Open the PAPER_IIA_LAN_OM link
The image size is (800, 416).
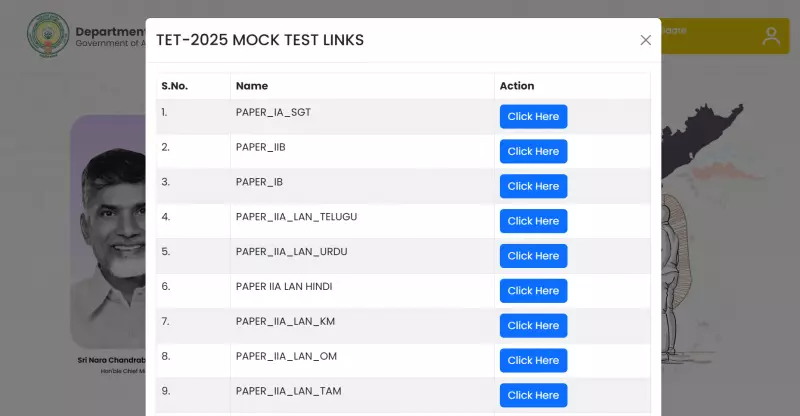[x=533, y=360]
